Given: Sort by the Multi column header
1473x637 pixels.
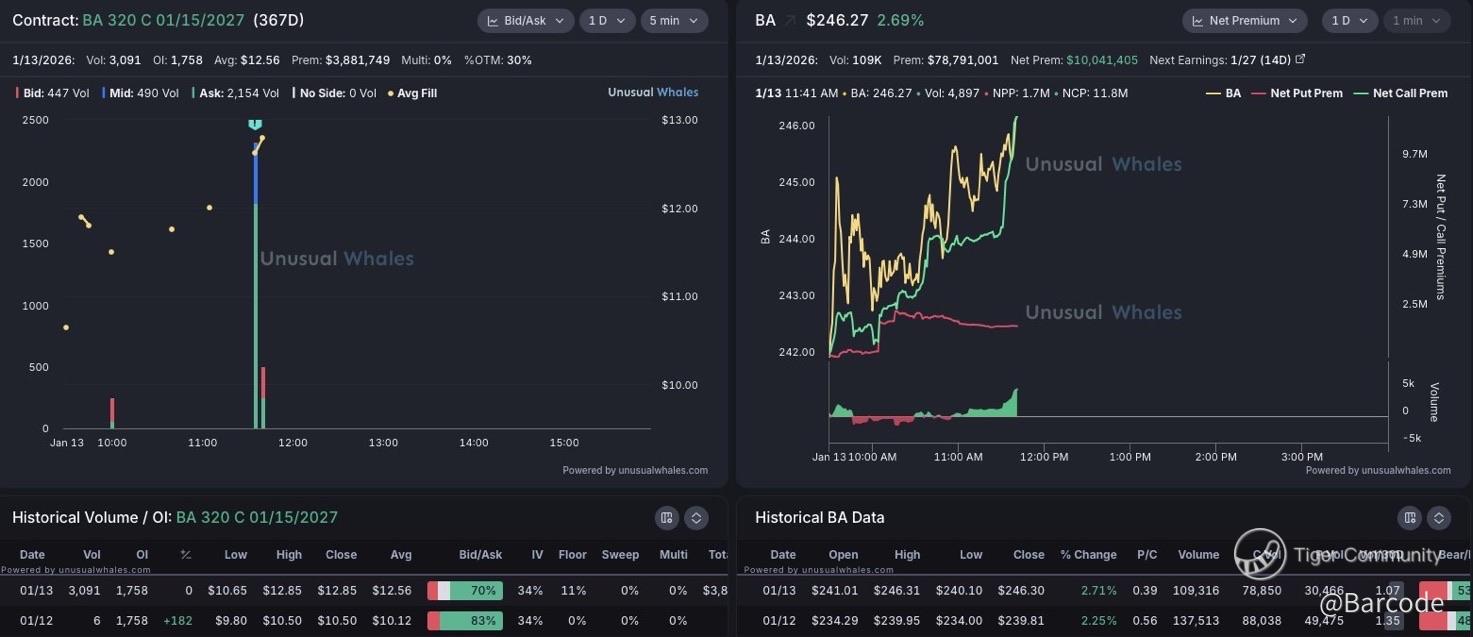Looking at the screenshot, I should (x=673, y=555).
